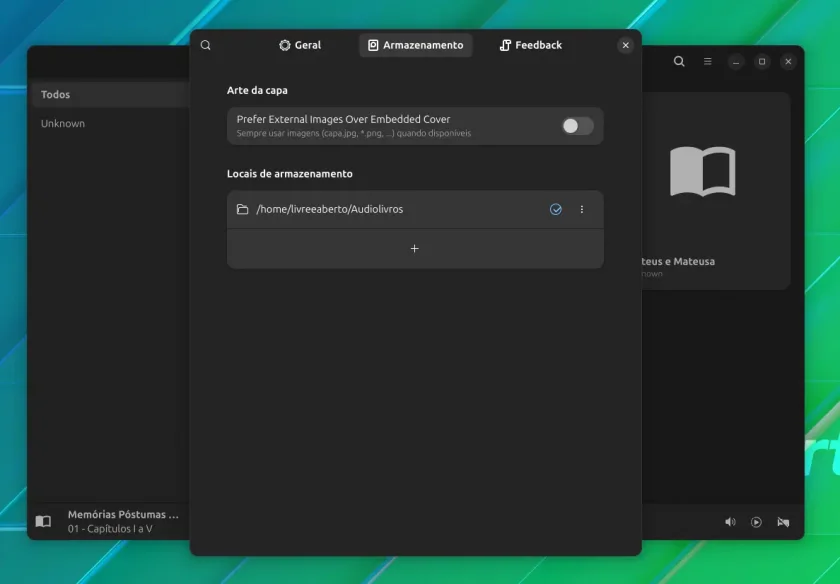Click the volume speaker icon
Screen dimensions: 840x584
pos(730,522)
